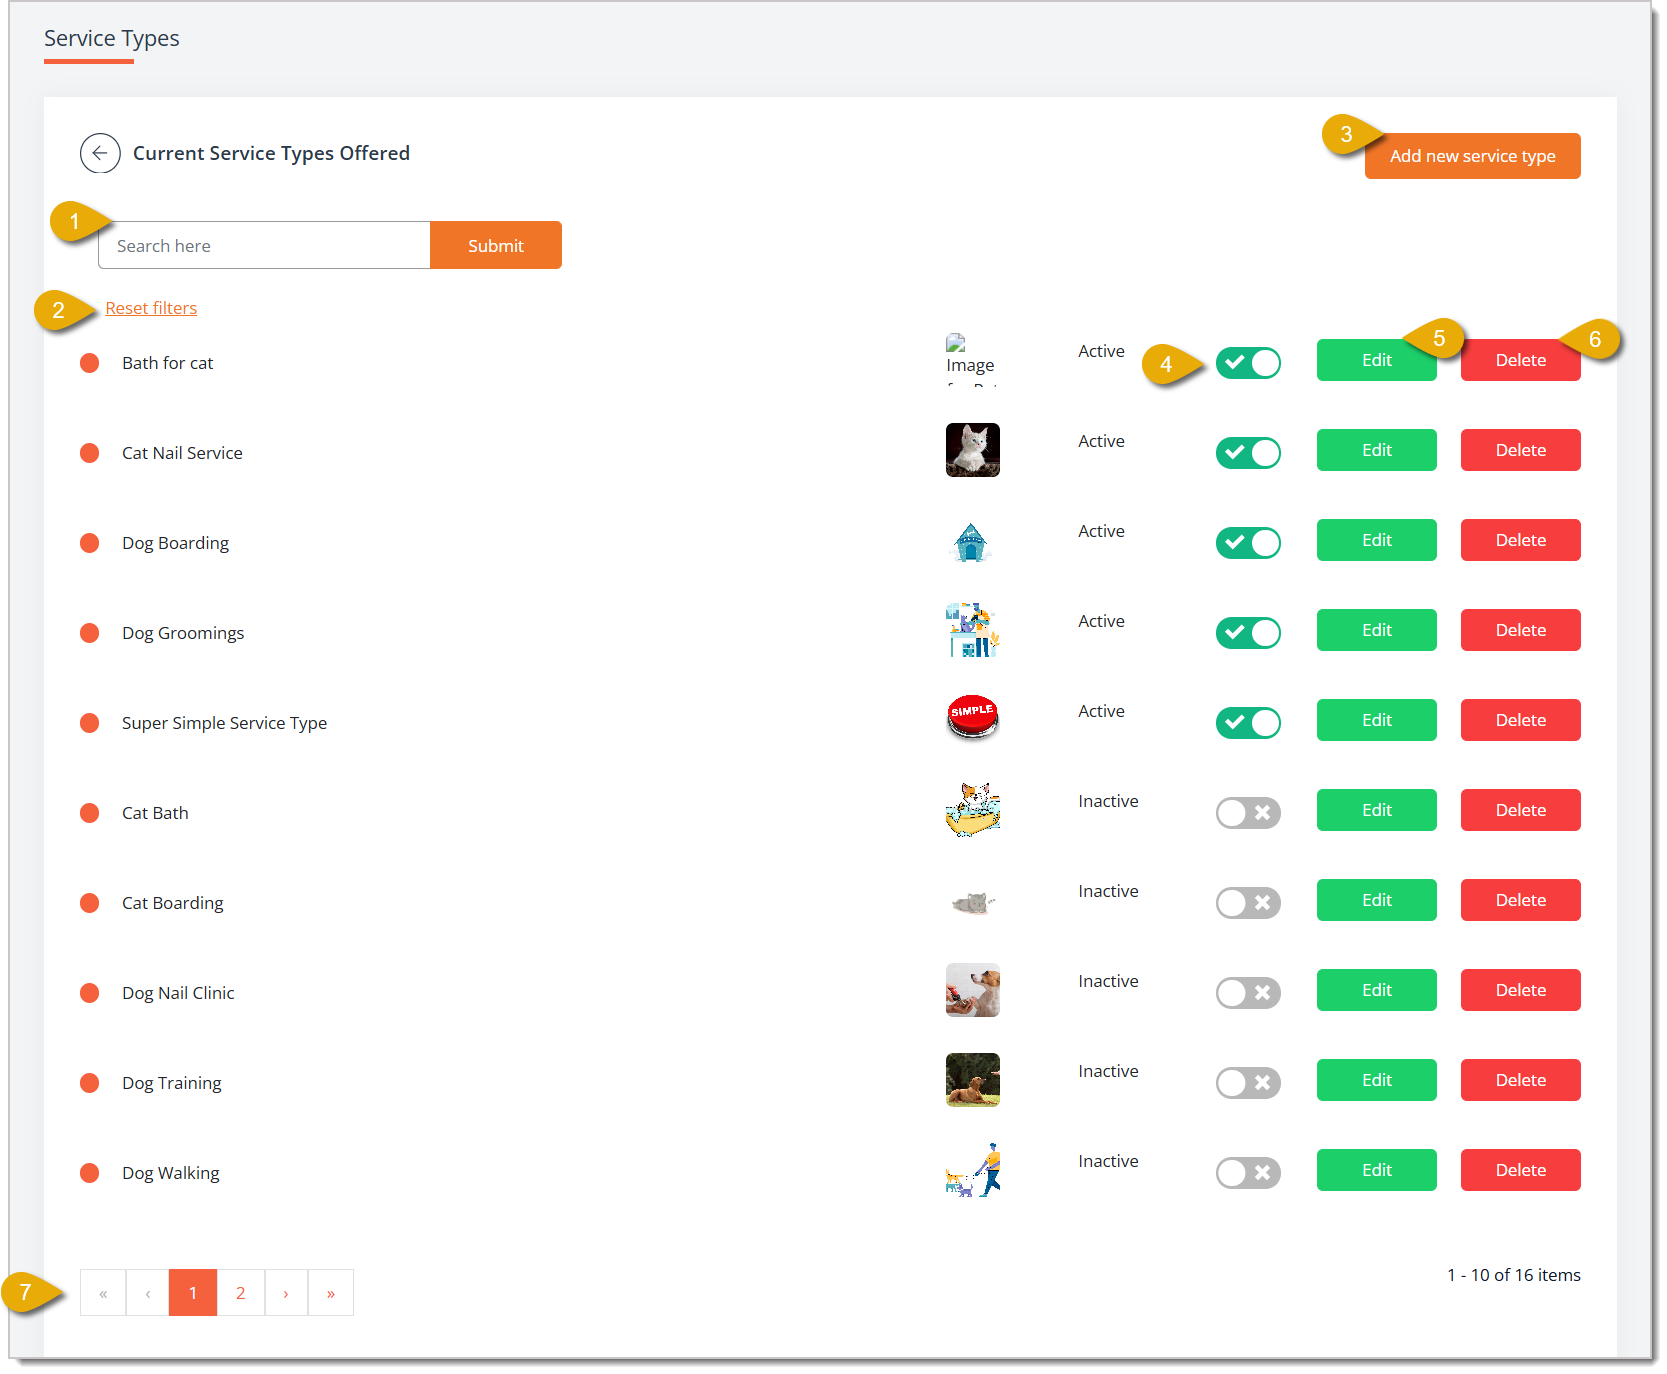Screen dimensions: 1667x1374
Task: Jump to last page using double right arrow
Action: click(331, 1293)
